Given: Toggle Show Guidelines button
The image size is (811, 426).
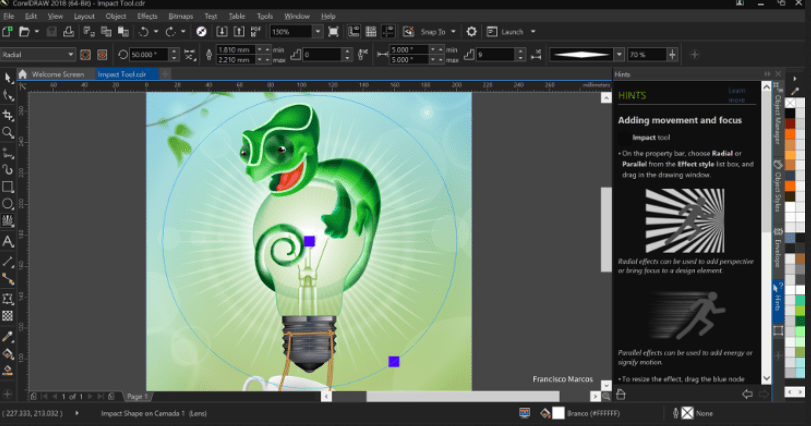Looking at the screenshot, I should (x=388, y=32).
